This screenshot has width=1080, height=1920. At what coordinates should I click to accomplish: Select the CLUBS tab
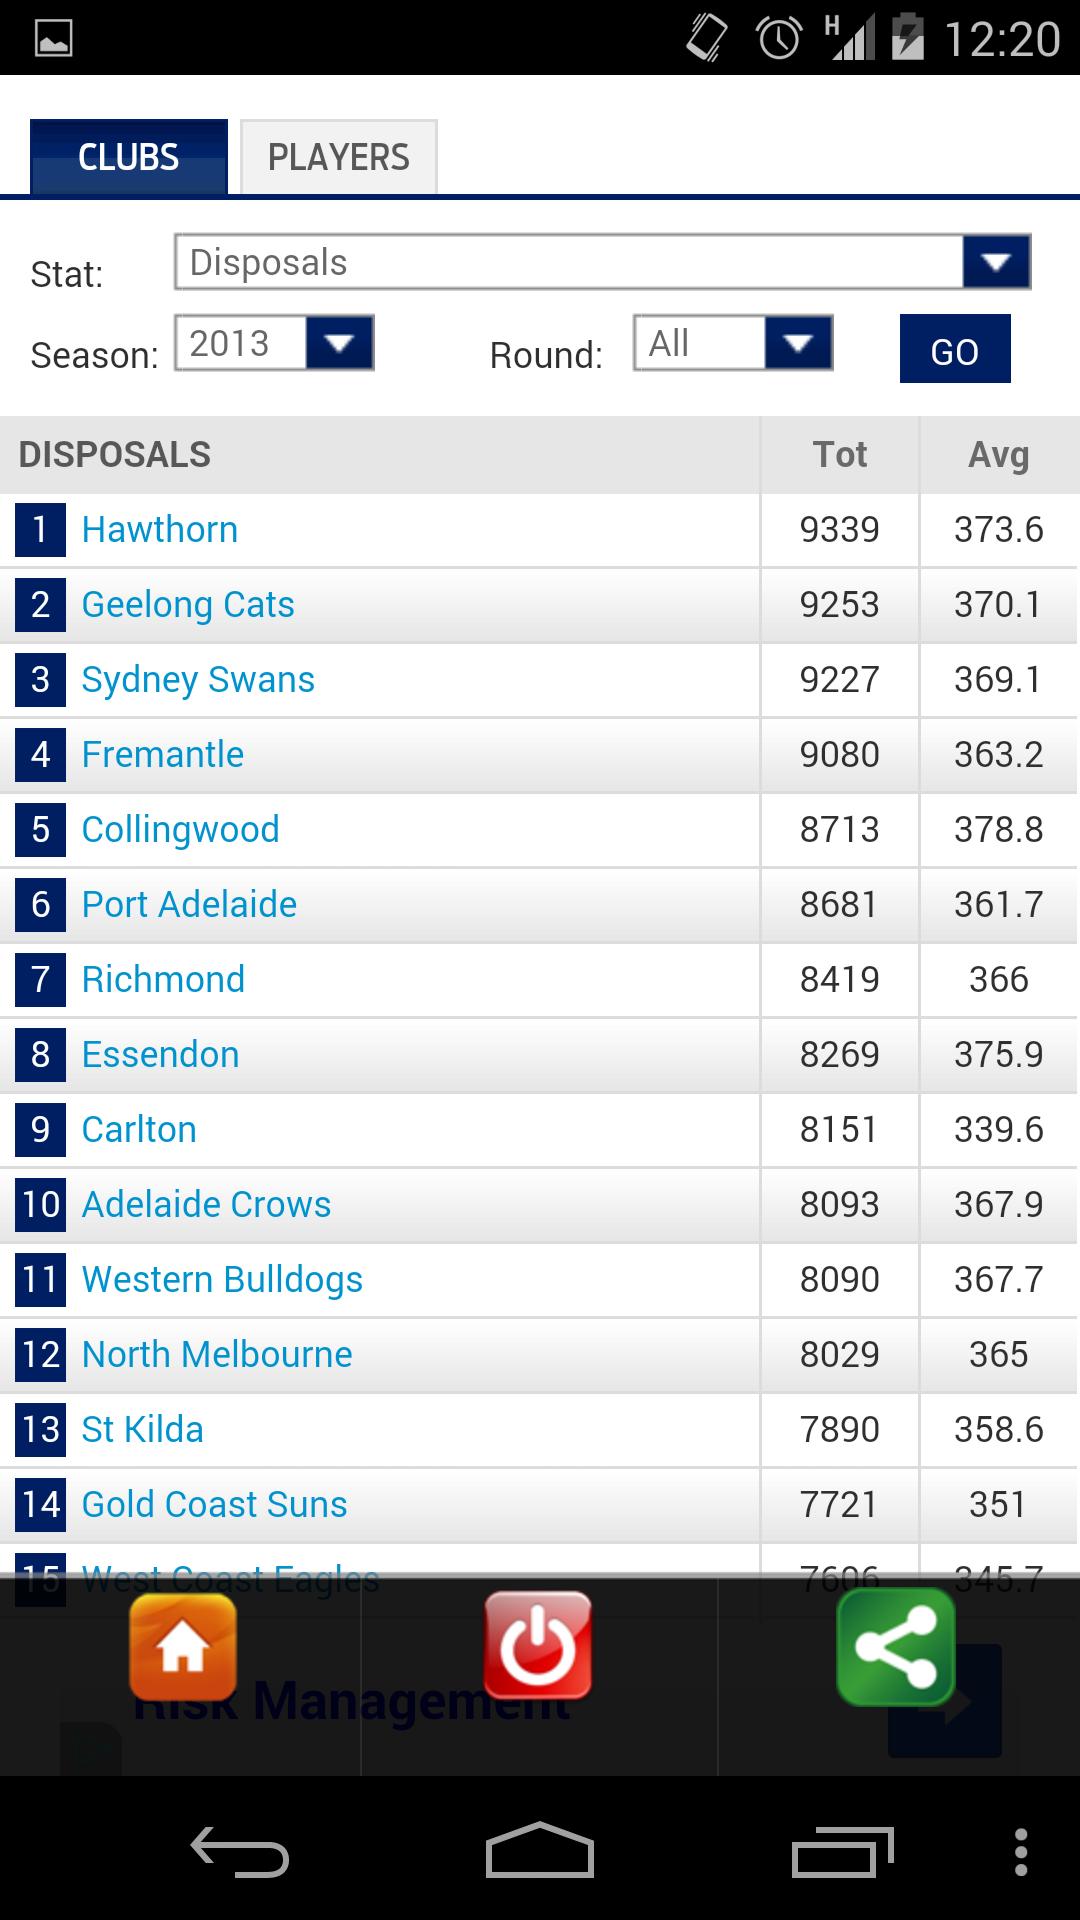[128, 156]
